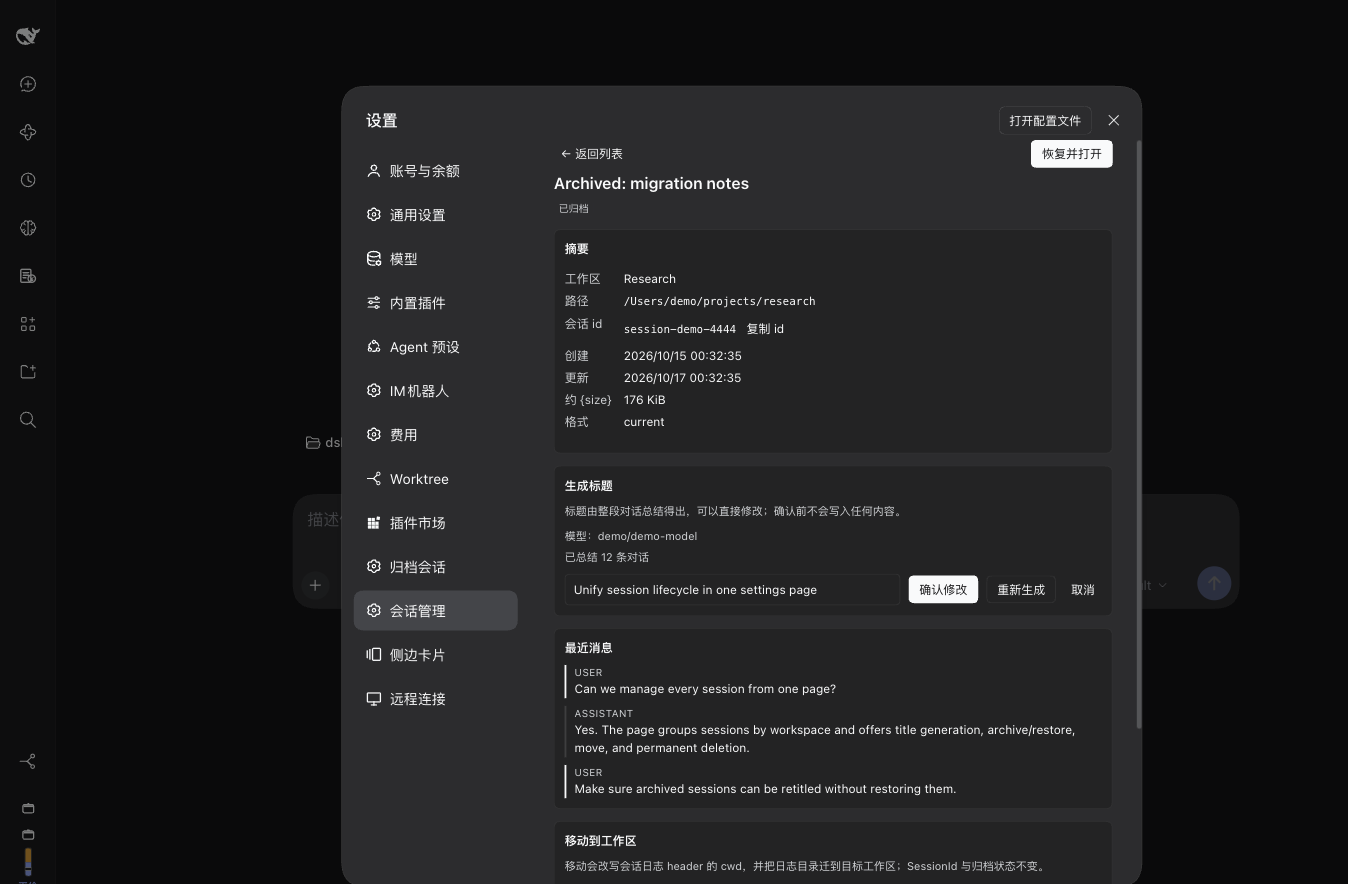Click the settings dialog vertical scrollbar
Image resolution: width=1348 pixels, height=884 pixels.
coord(1139,434)
